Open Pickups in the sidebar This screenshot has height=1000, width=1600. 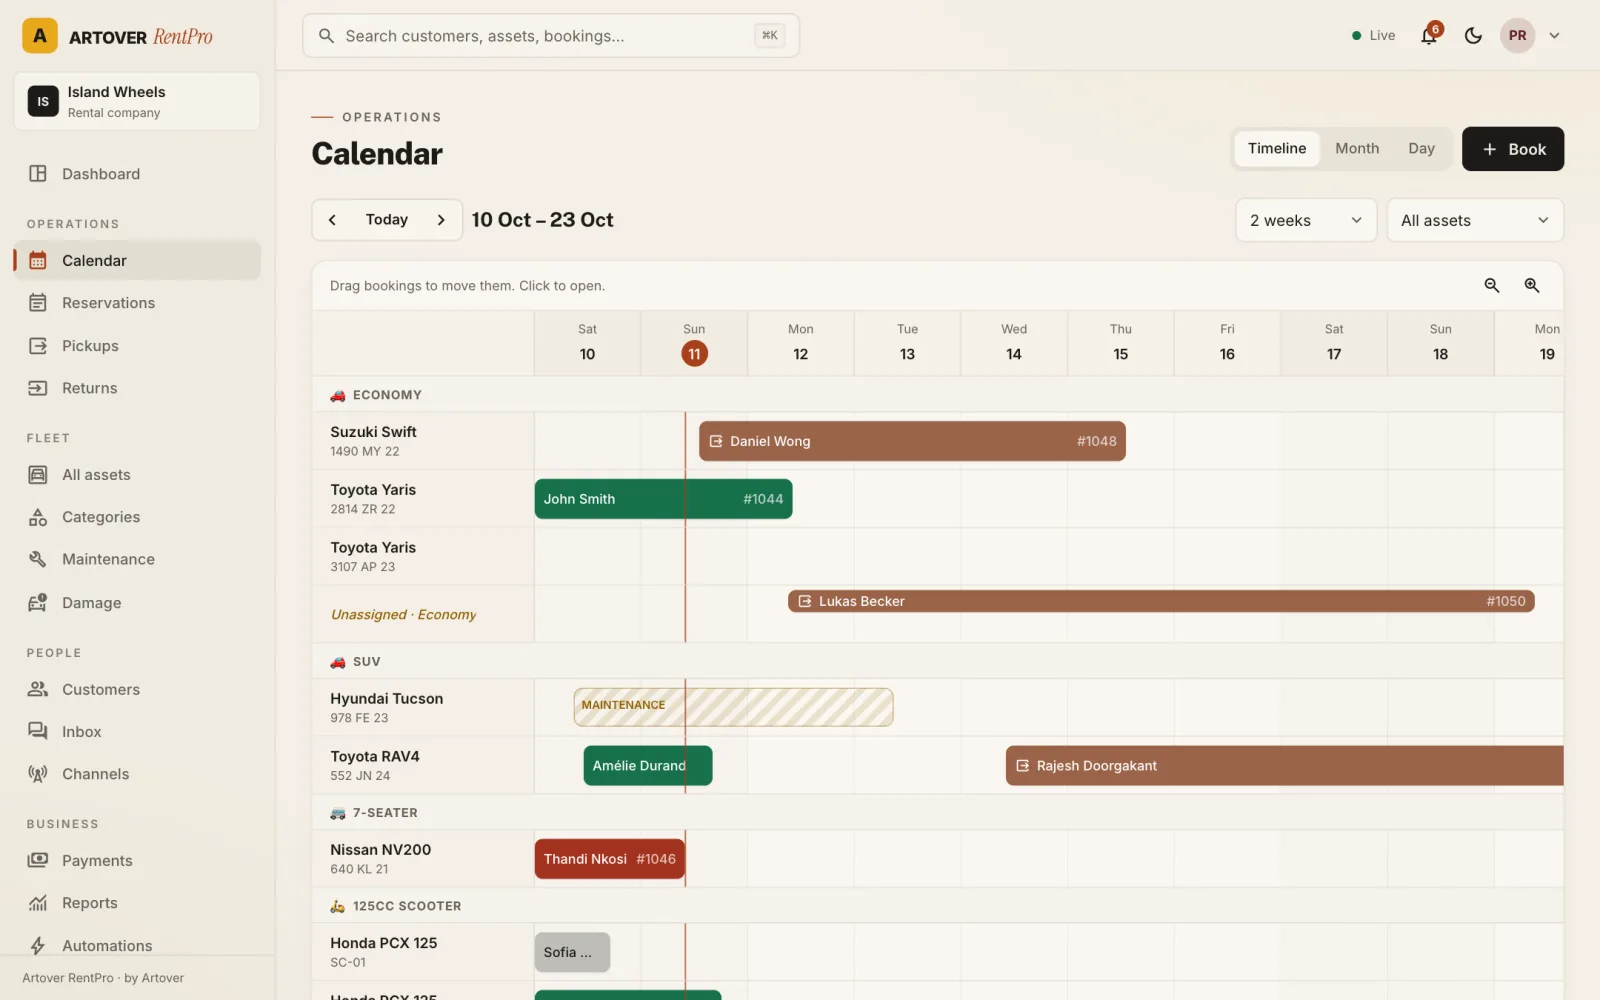(x=137, y=346)
